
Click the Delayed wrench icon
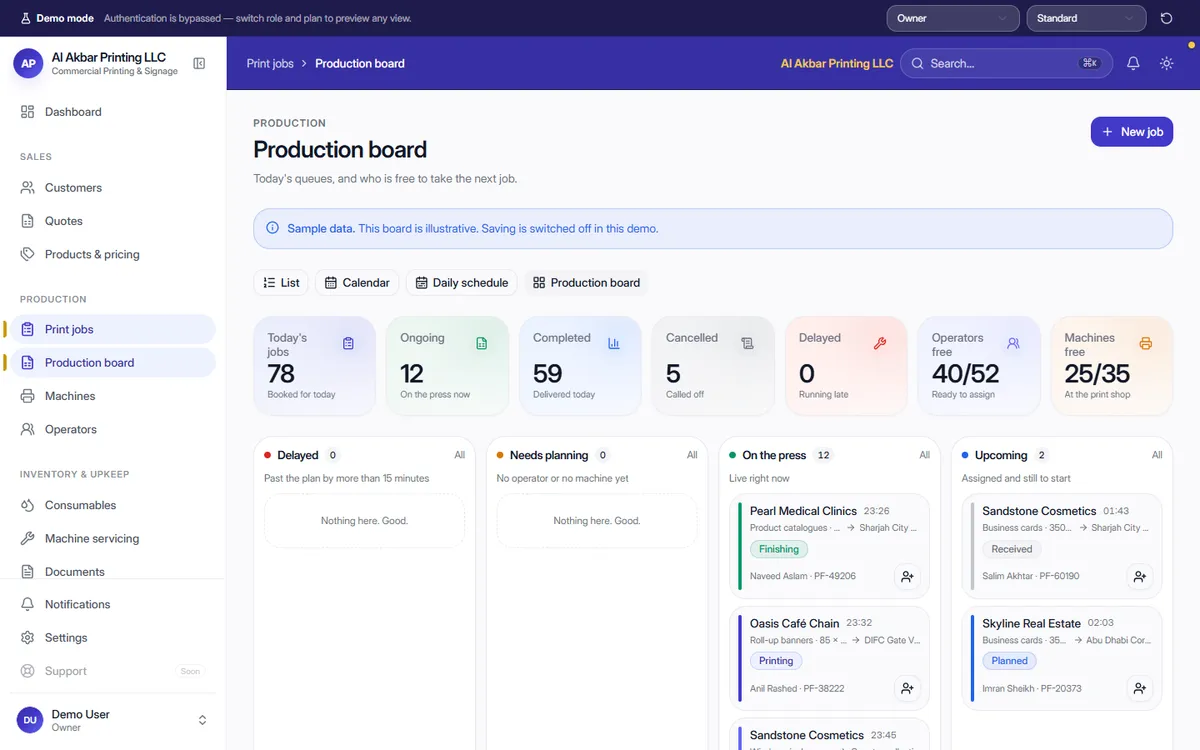[x=880, y=343]
